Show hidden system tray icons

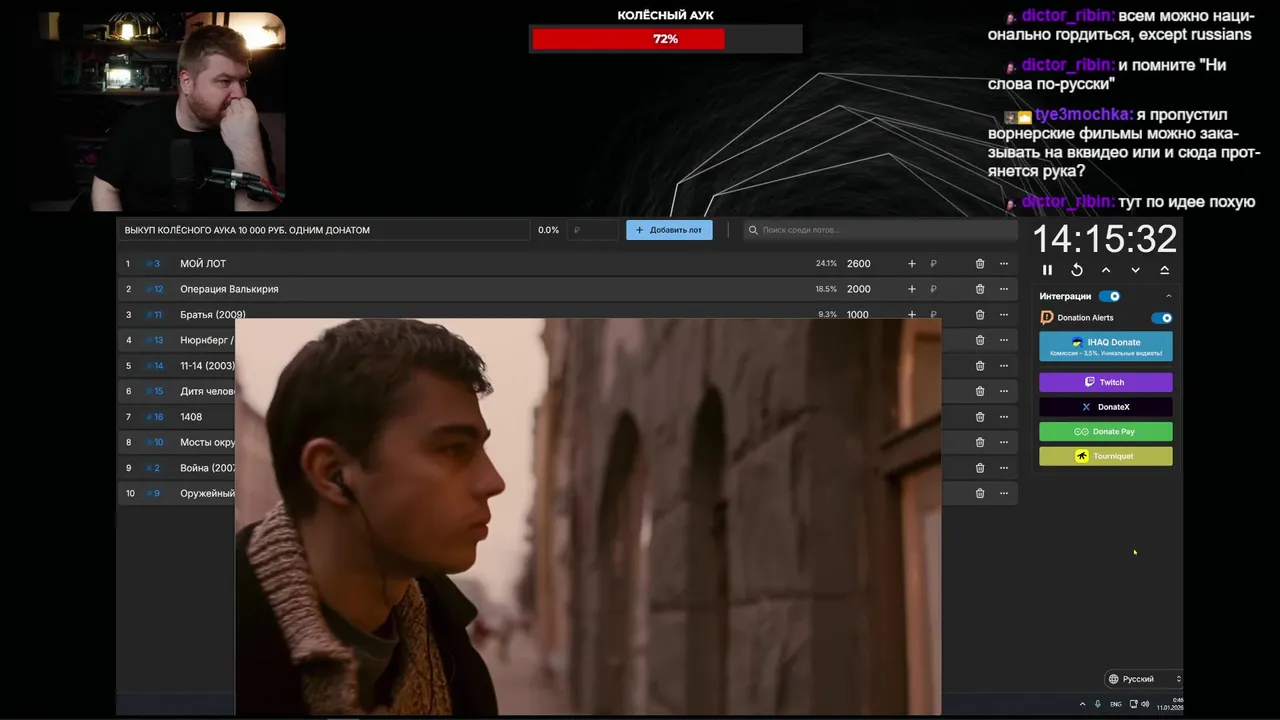[1082, 704]
